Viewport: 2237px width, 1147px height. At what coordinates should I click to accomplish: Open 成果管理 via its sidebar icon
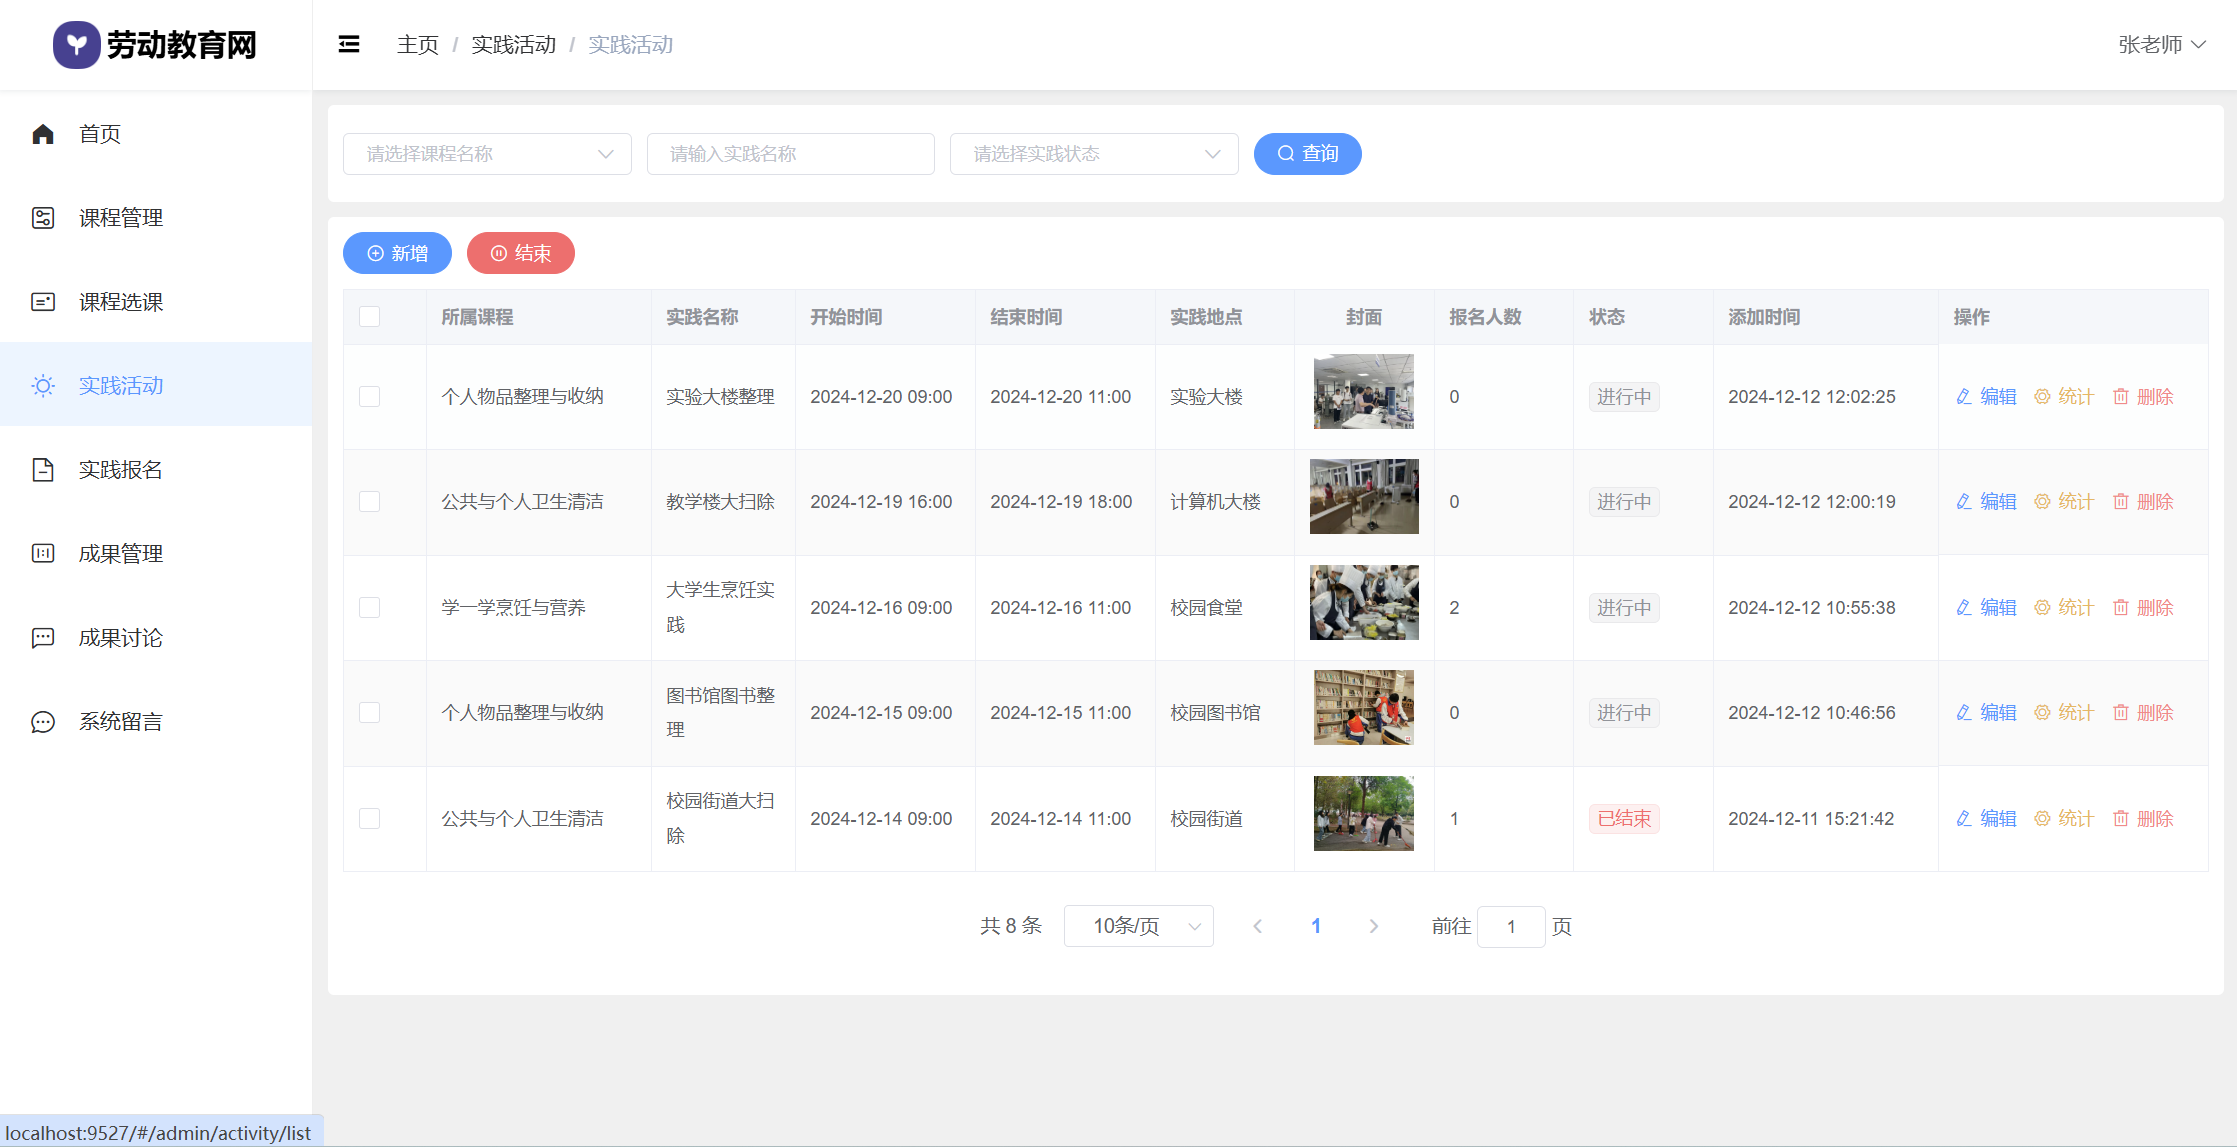[43, 554]
